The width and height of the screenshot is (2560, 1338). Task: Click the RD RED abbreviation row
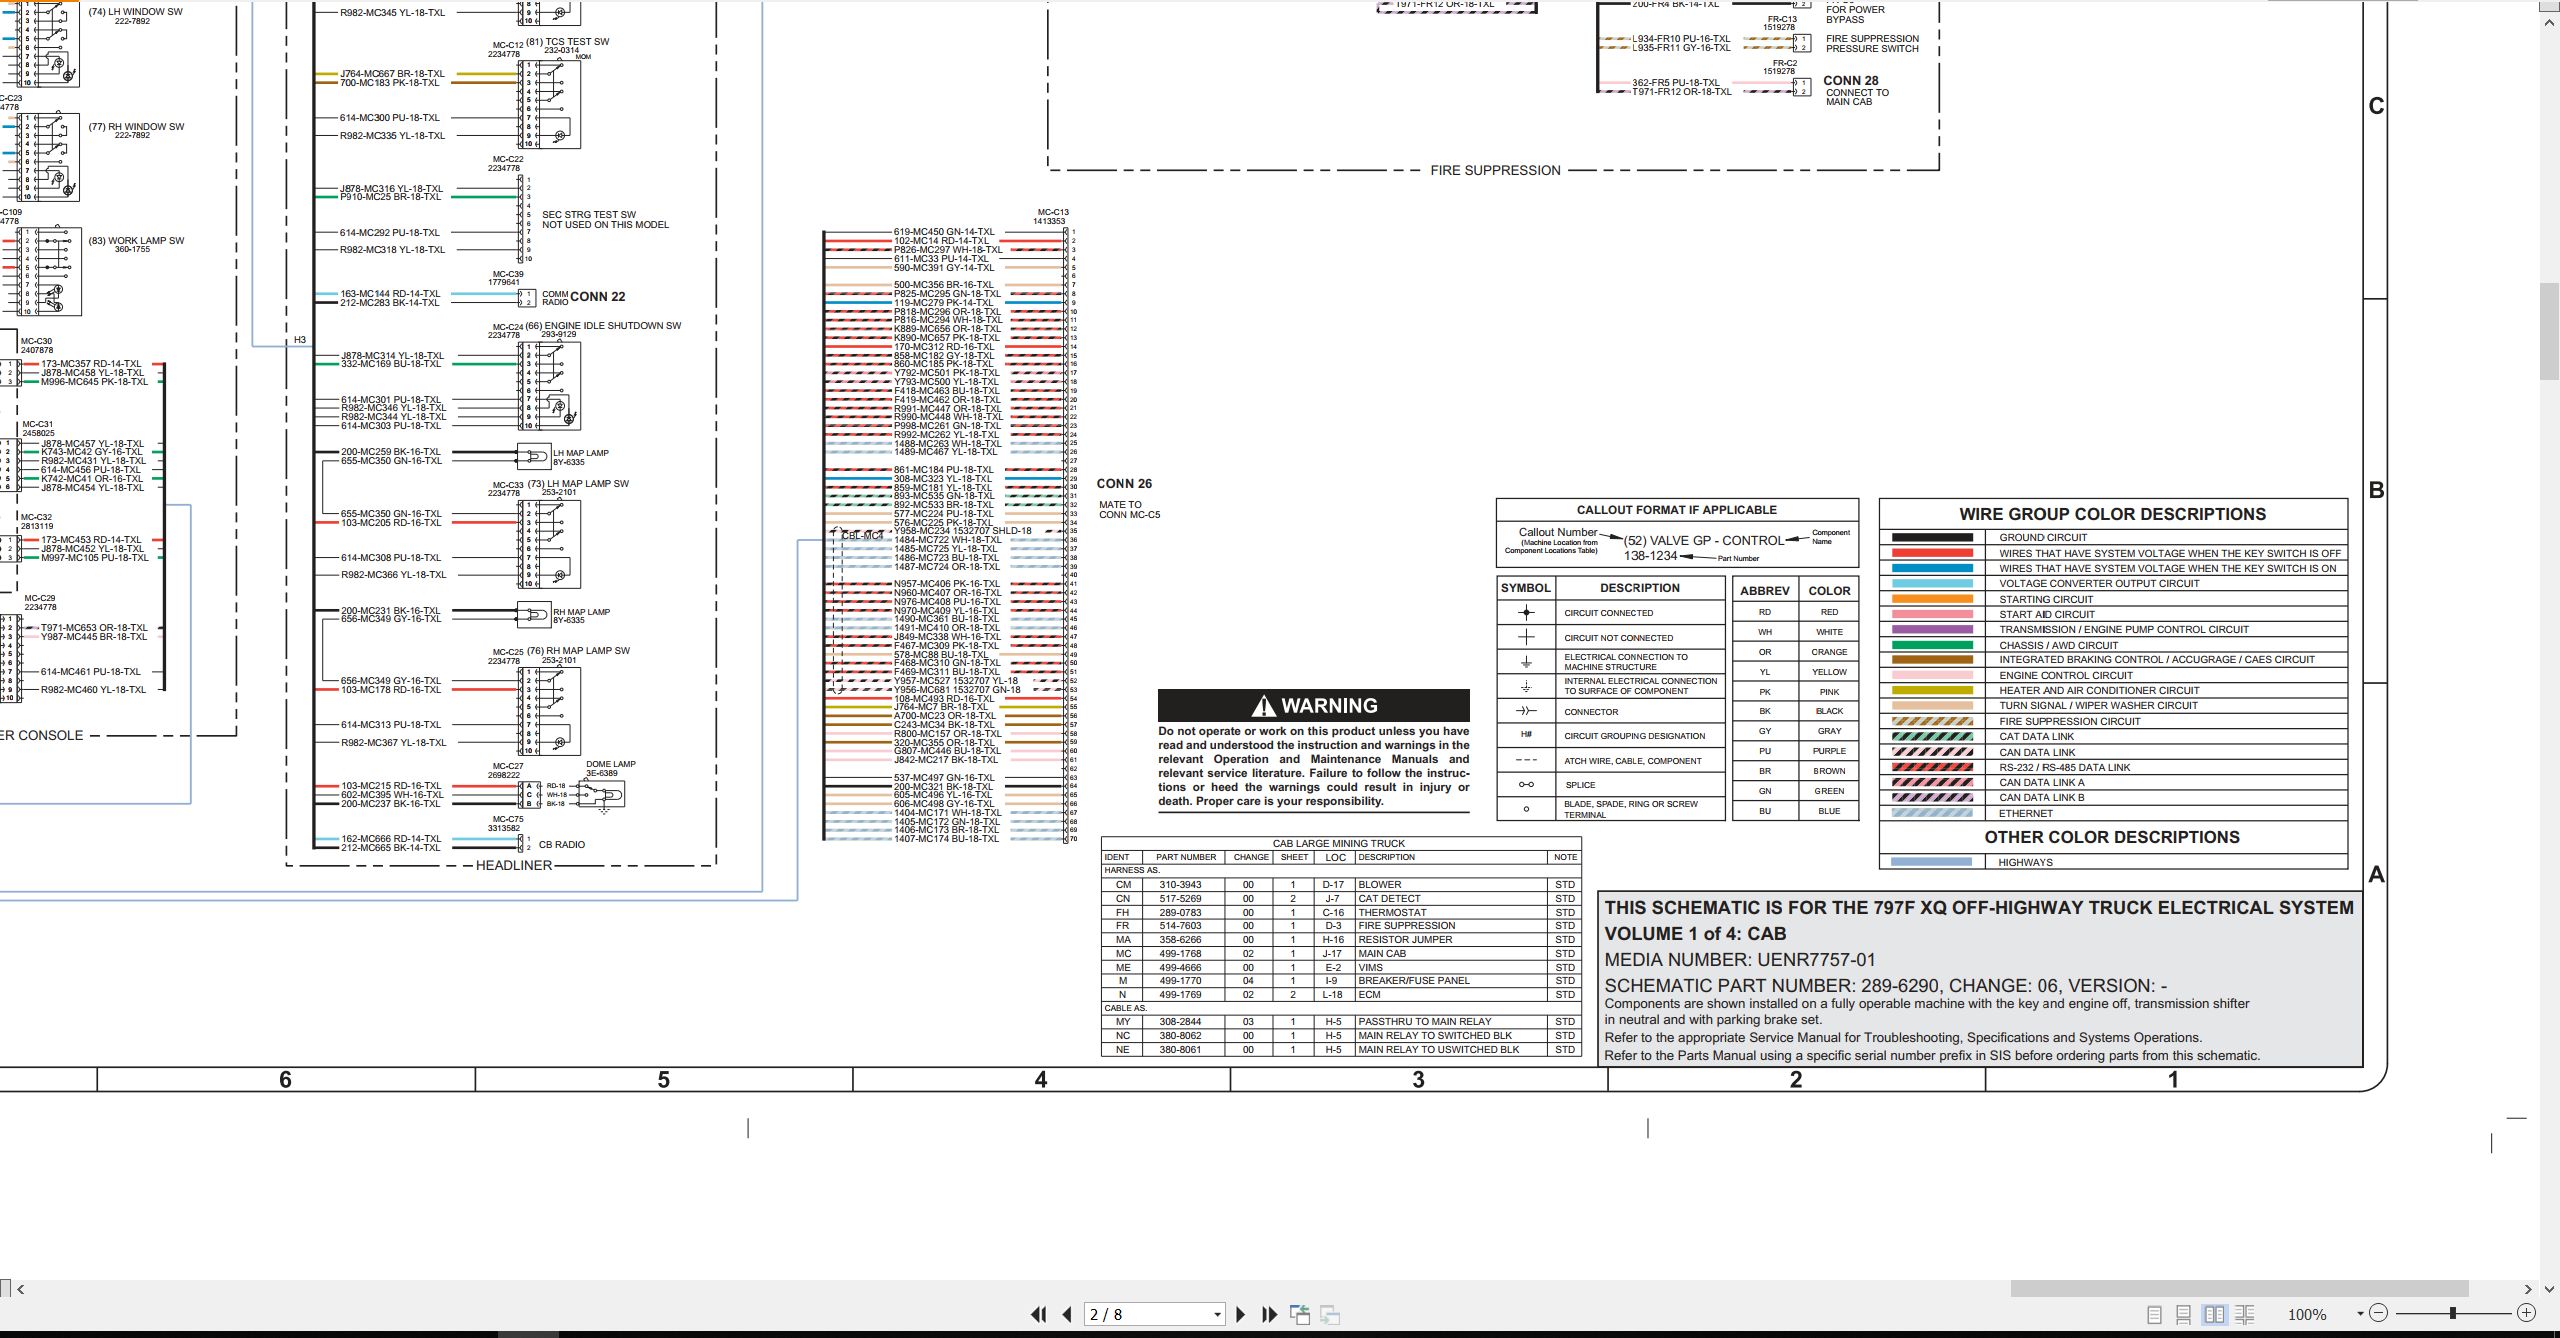point(1795,612)
